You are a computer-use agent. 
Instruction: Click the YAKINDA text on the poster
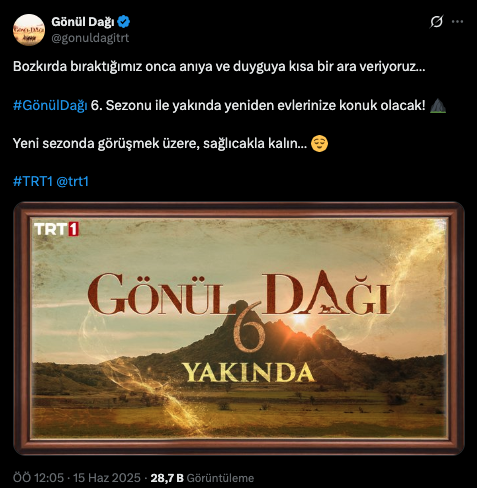pyautogui.click(x=248, y=373)
